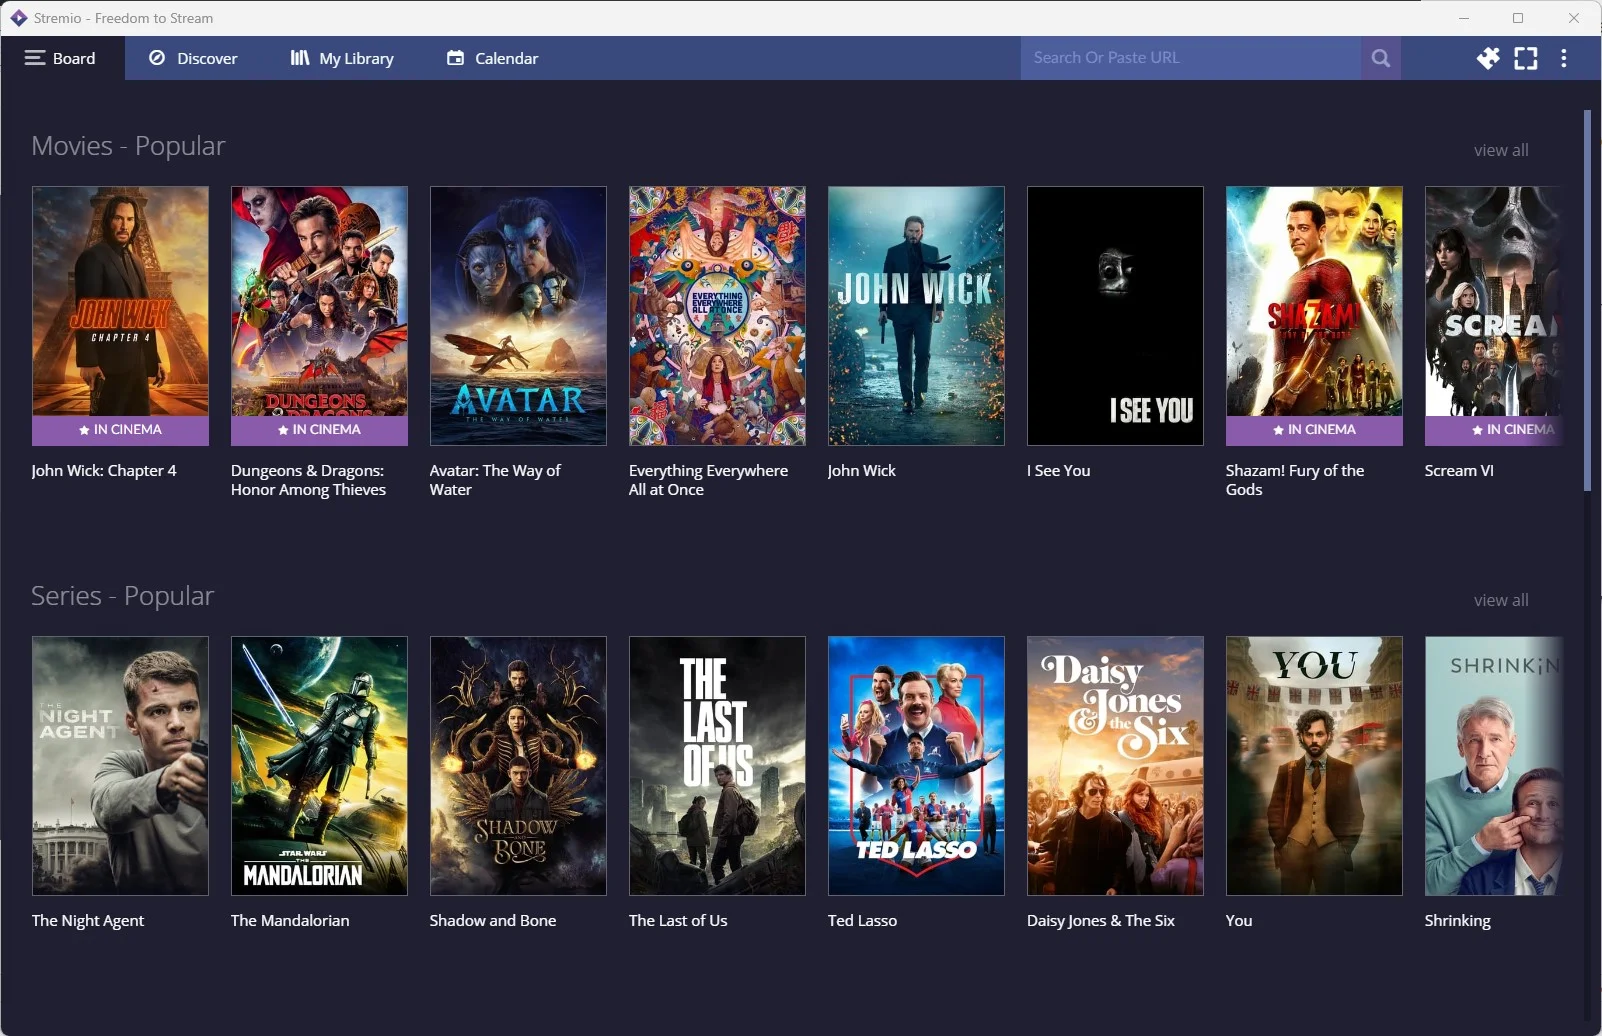Open Dungeons & Dragons: Honor Among Thieves poster
The height and width of the screenshot is (1036, 1602).
pyautogui.click(x=319, y=315)
